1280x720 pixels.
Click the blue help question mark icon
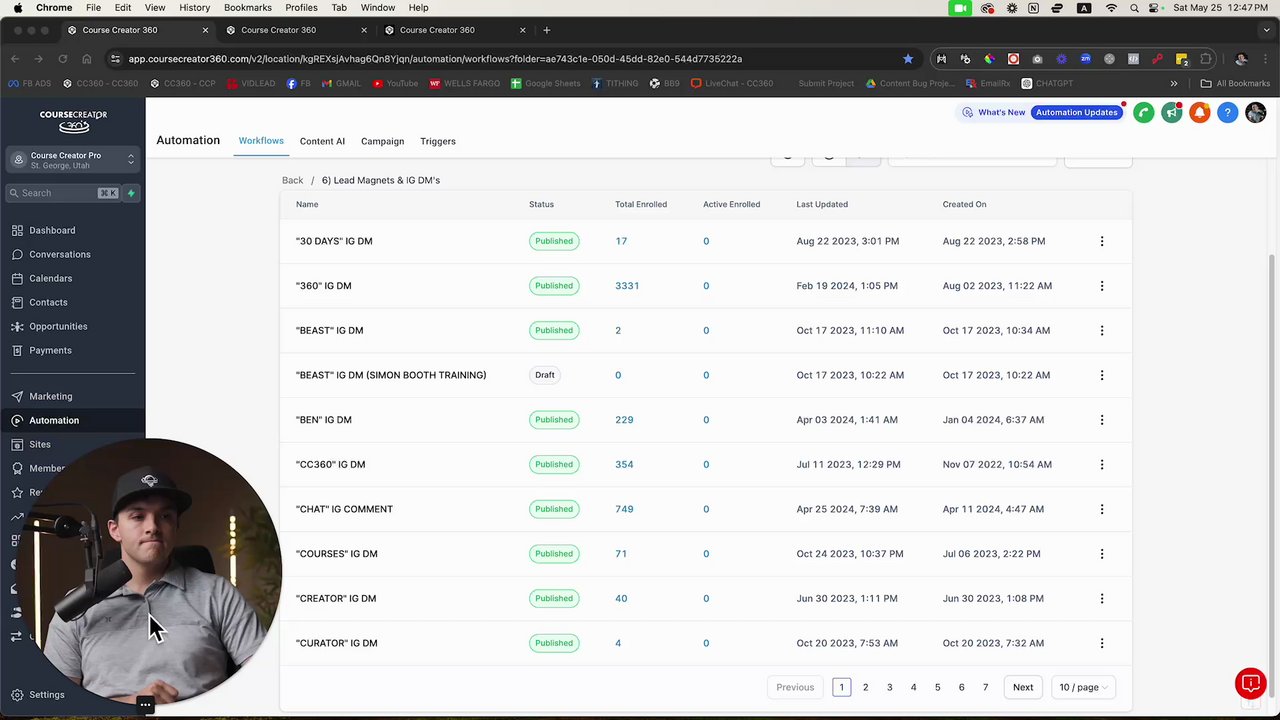pyautogui.click(x=1227, y=113)
